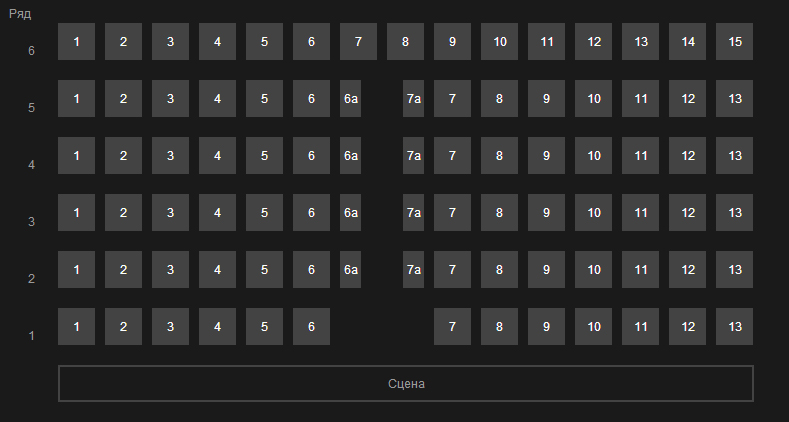Pick seat 6a in row 4
The height and width of the screenshot is (422, 789).
click(x=350, y=156)
